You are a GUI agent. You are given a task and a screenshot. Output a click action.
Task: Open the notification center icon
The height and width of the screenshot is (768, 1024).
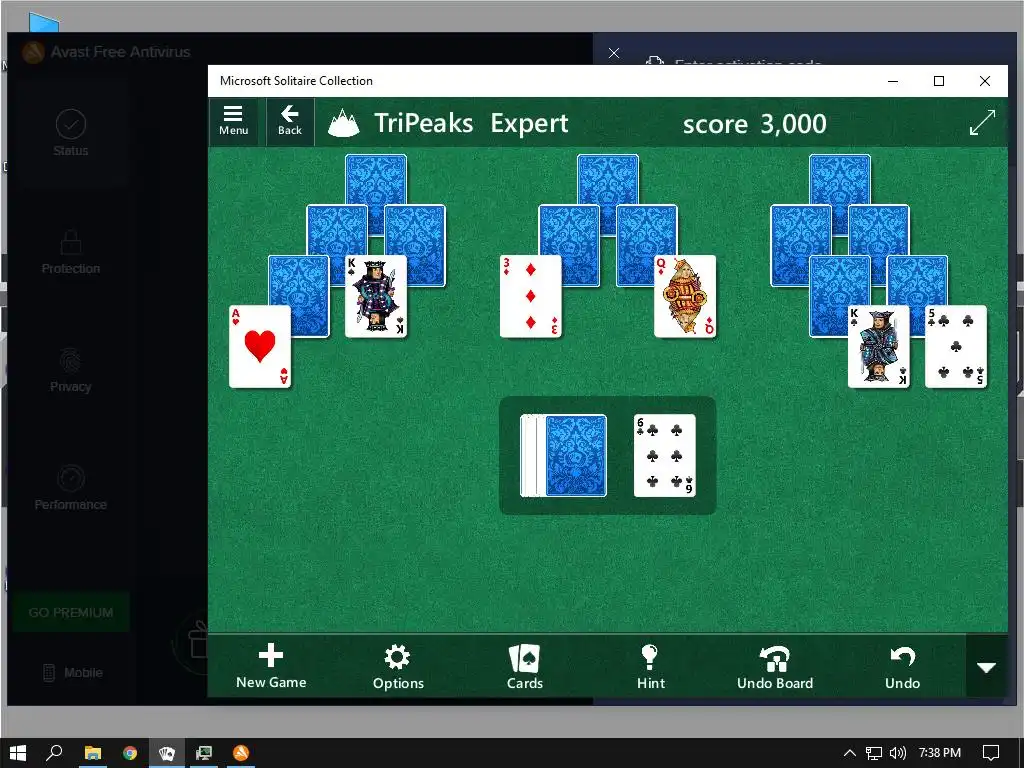(x=991, y=753)
